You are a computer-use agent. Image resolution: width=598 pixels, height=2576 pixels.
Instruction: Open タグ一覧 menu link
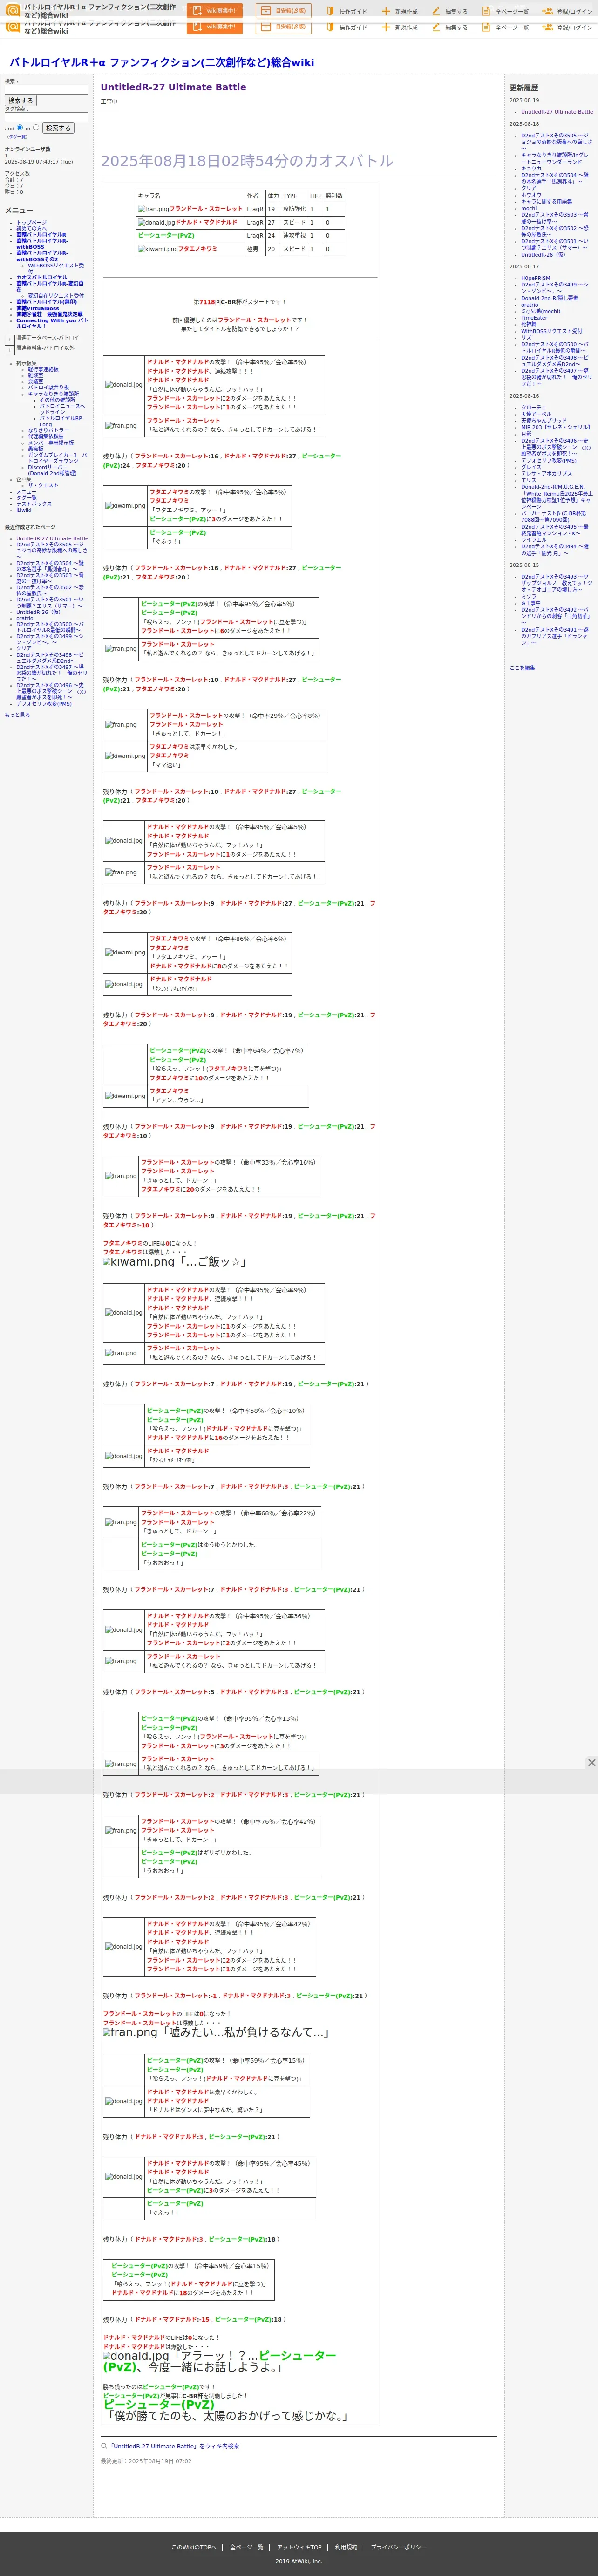pos(26,498)
